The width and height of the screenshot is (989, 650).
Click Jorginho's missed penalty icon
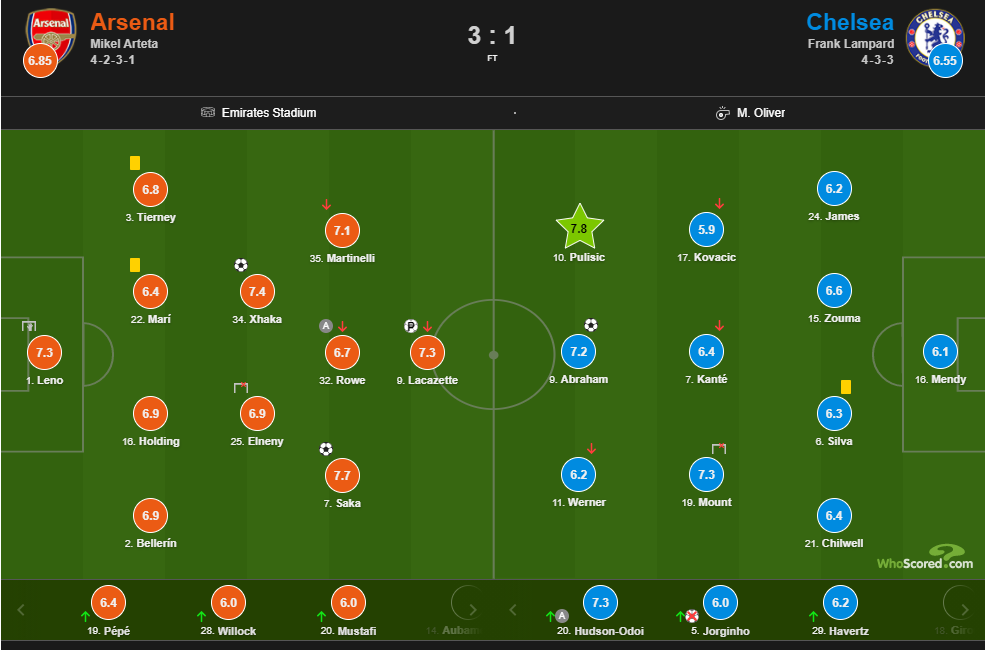[x=693, y=616]
